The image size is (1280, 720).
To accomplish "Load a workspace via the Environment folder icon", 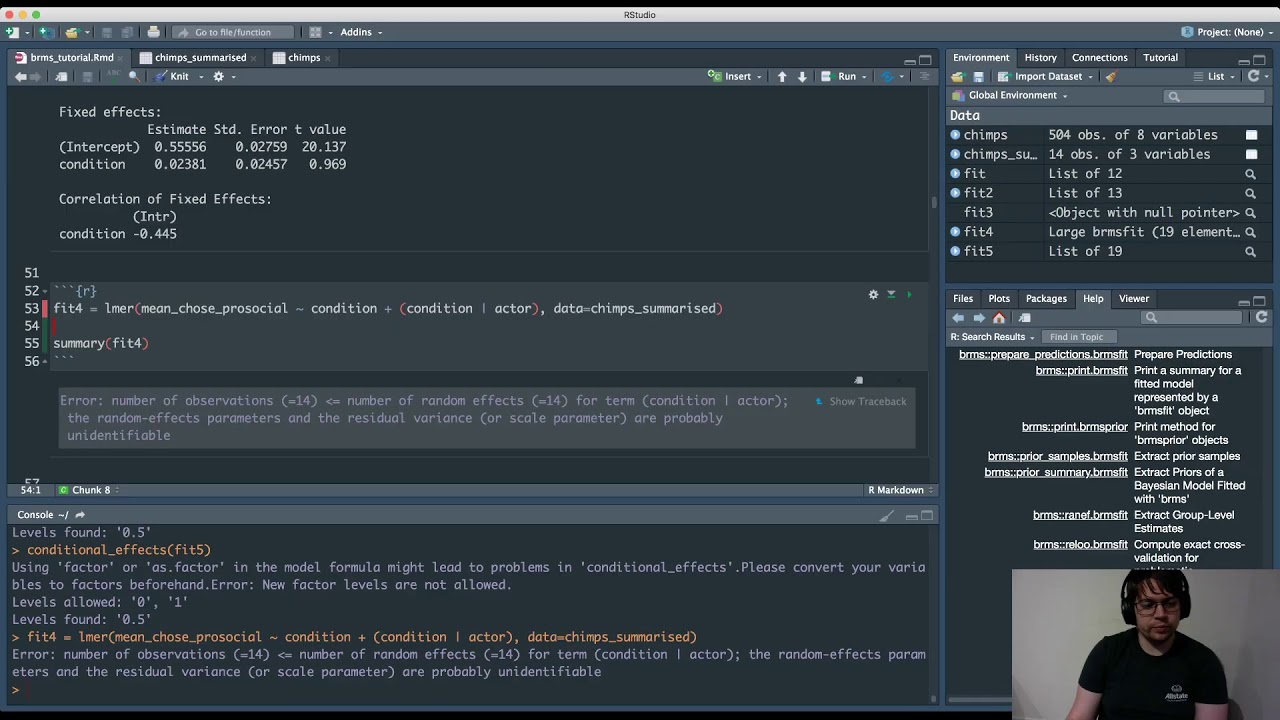I will [x=957, y=77].
